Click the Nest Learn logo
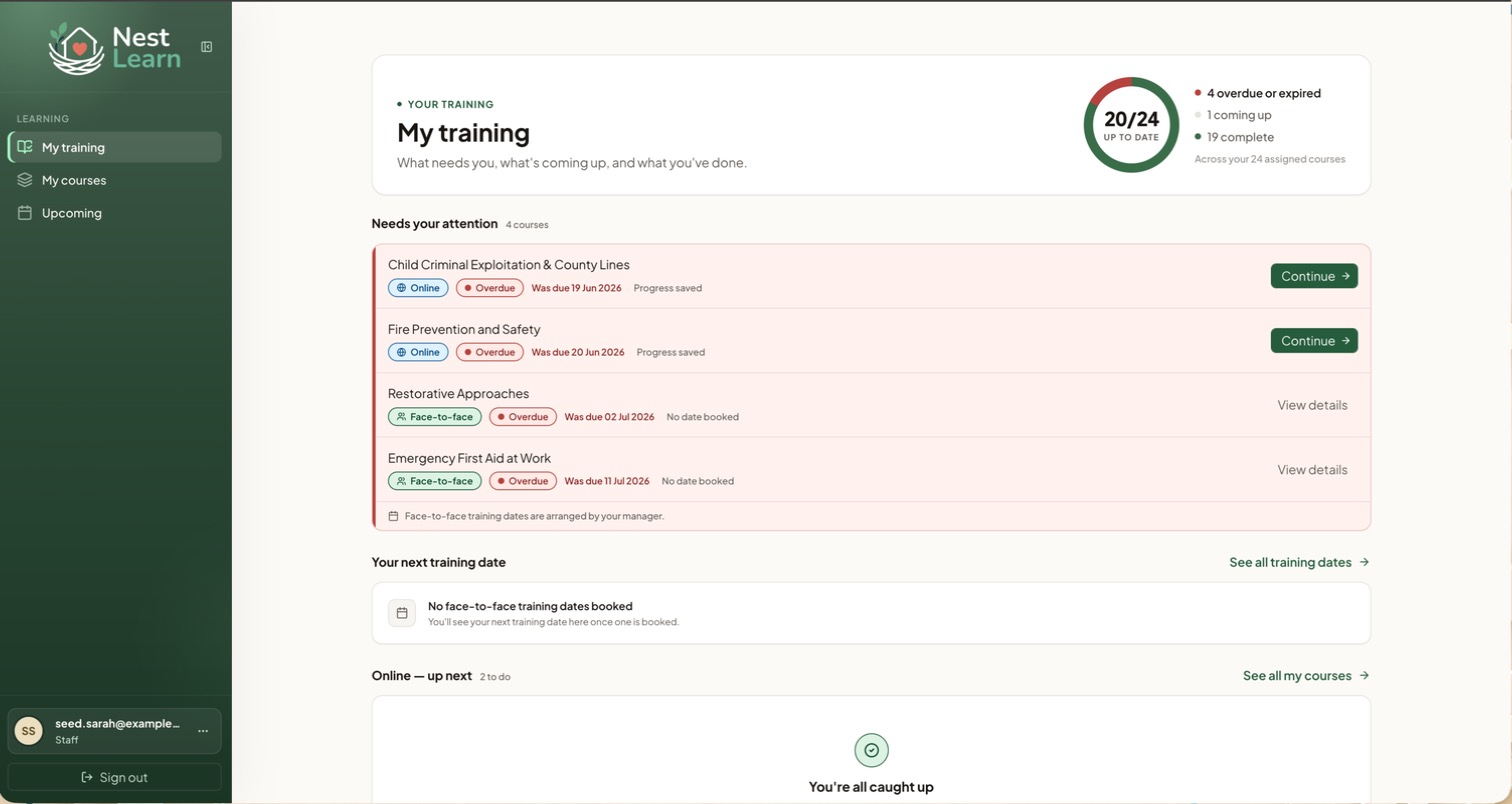Viewport: 1512px width, 804px height. point(115,47)
